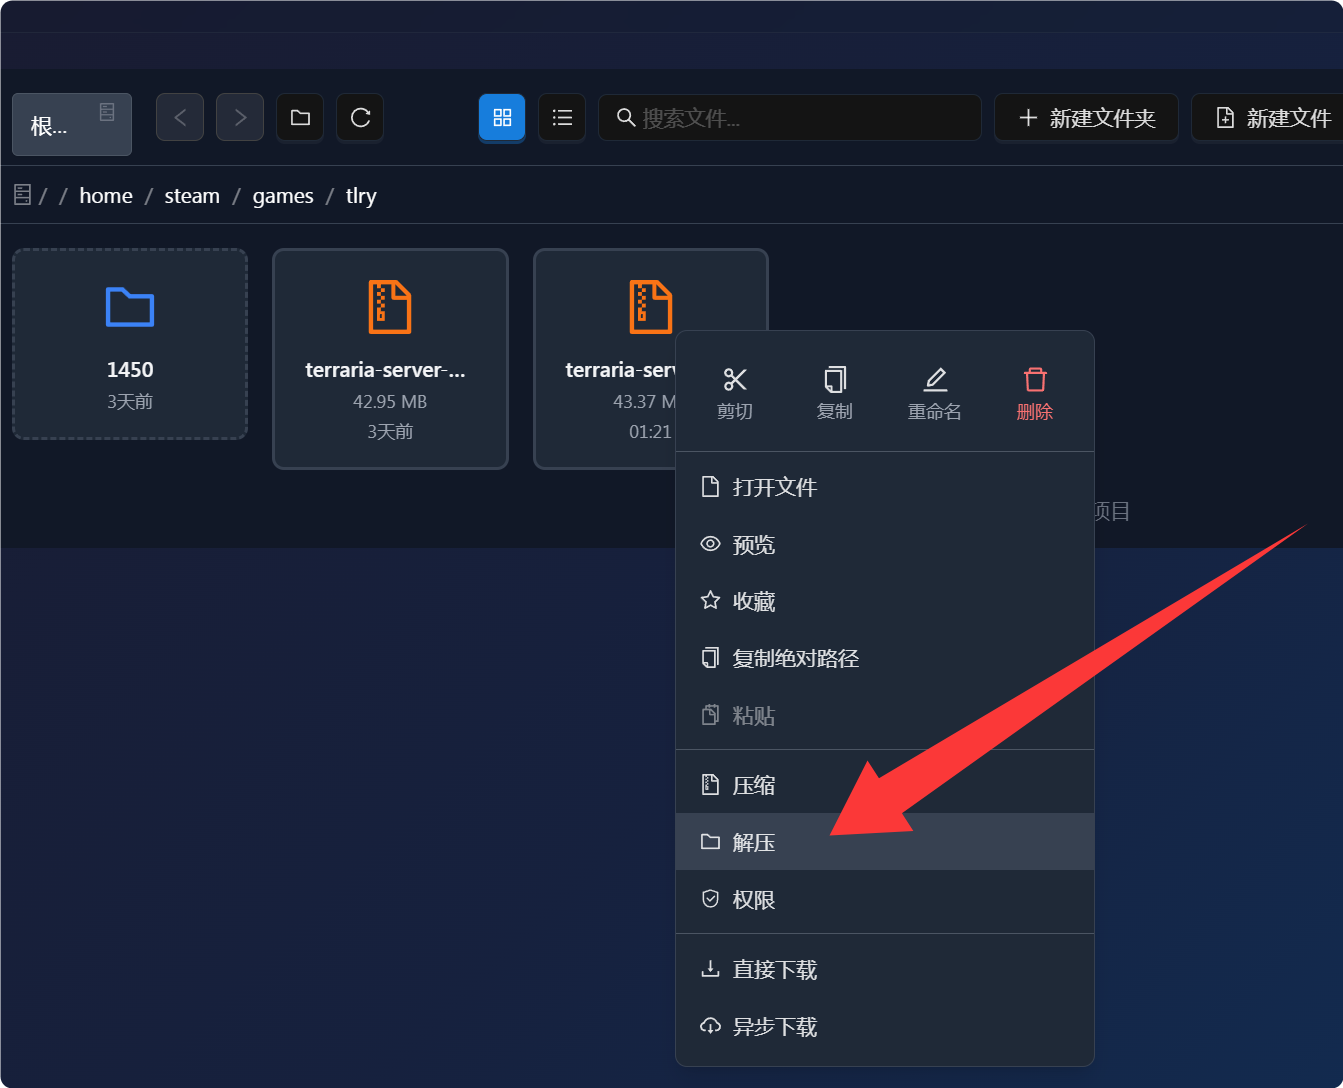Select 复制绝对路径 (Copy absolute path)
The image size is (1343, 1088).
pos(885,658)
